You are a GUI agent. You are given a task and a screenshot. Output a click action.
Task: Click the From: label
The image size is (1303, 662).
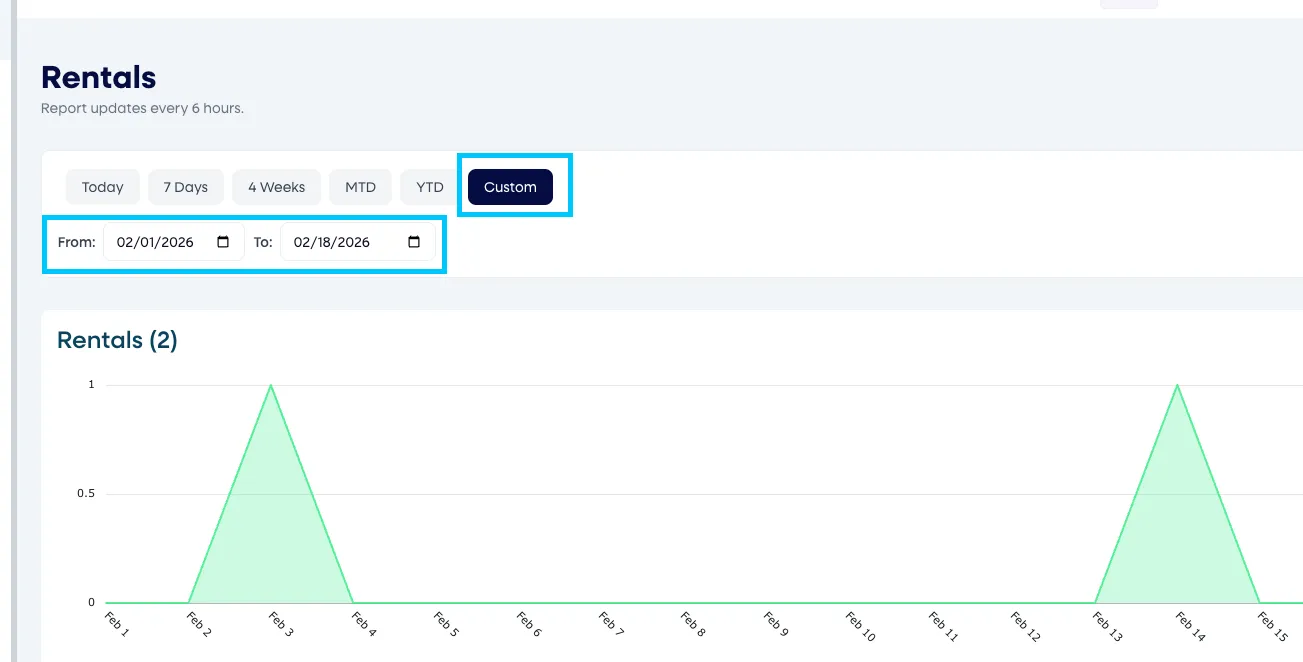coord(77,242)
